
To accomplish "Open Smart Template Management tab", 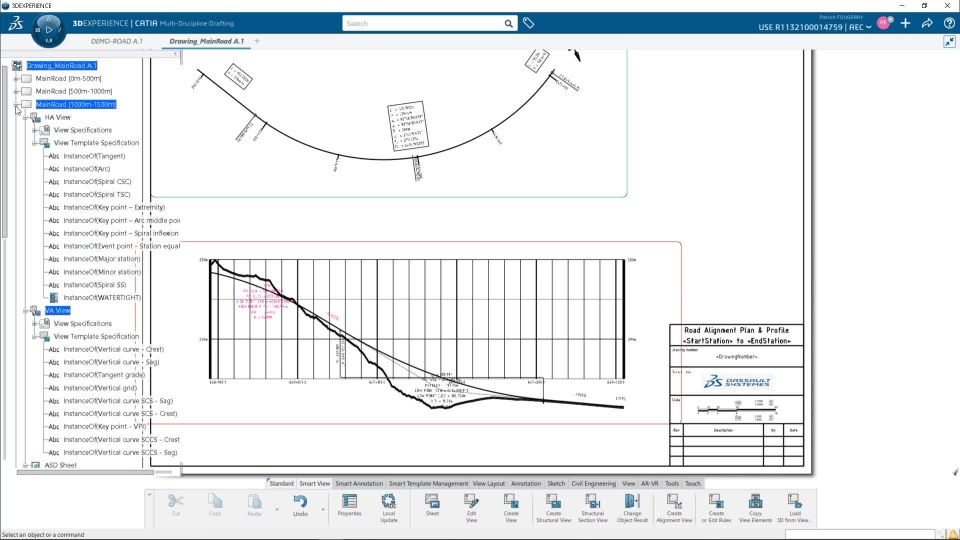I will click(428, 484).
